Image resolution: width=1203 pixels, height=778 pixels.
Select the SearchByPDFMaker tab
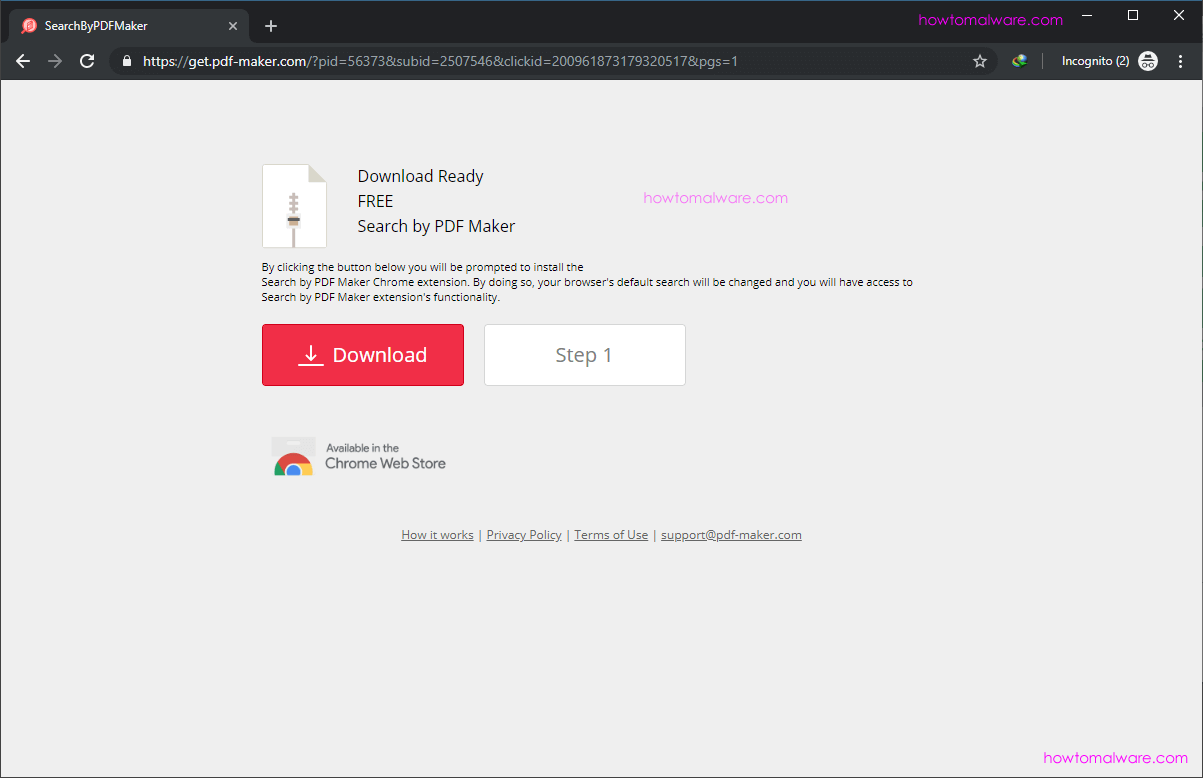pos(127,26)
